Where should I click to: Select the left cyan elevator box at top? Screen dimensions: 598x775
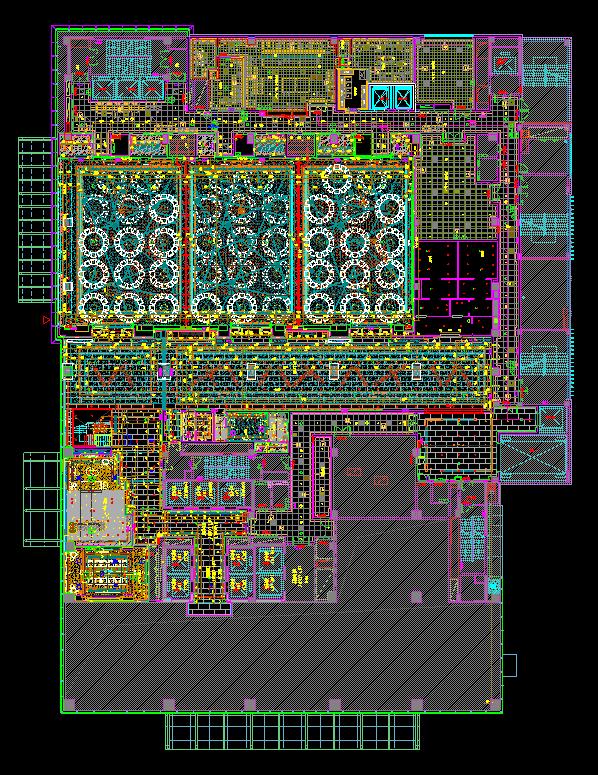tap(381, 97)
